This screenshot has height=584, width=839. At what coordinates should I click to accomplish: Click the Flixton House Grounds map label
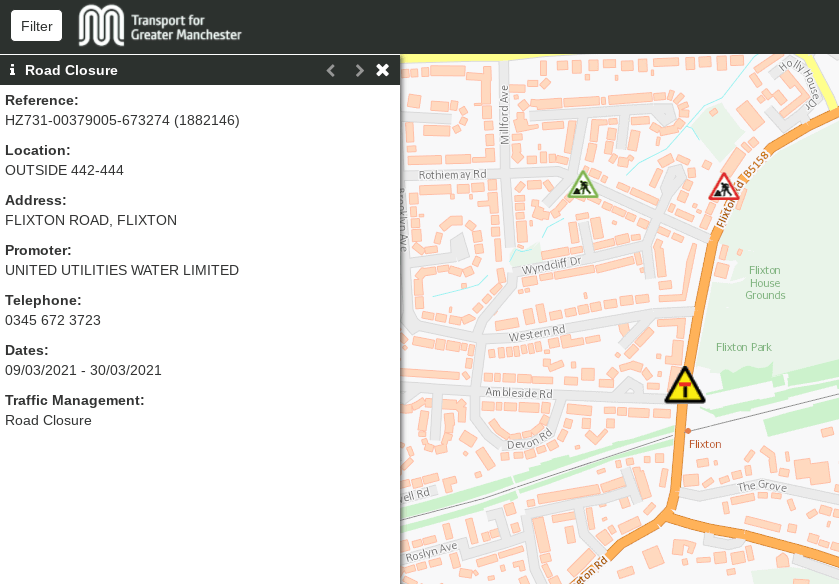(765, 282)
